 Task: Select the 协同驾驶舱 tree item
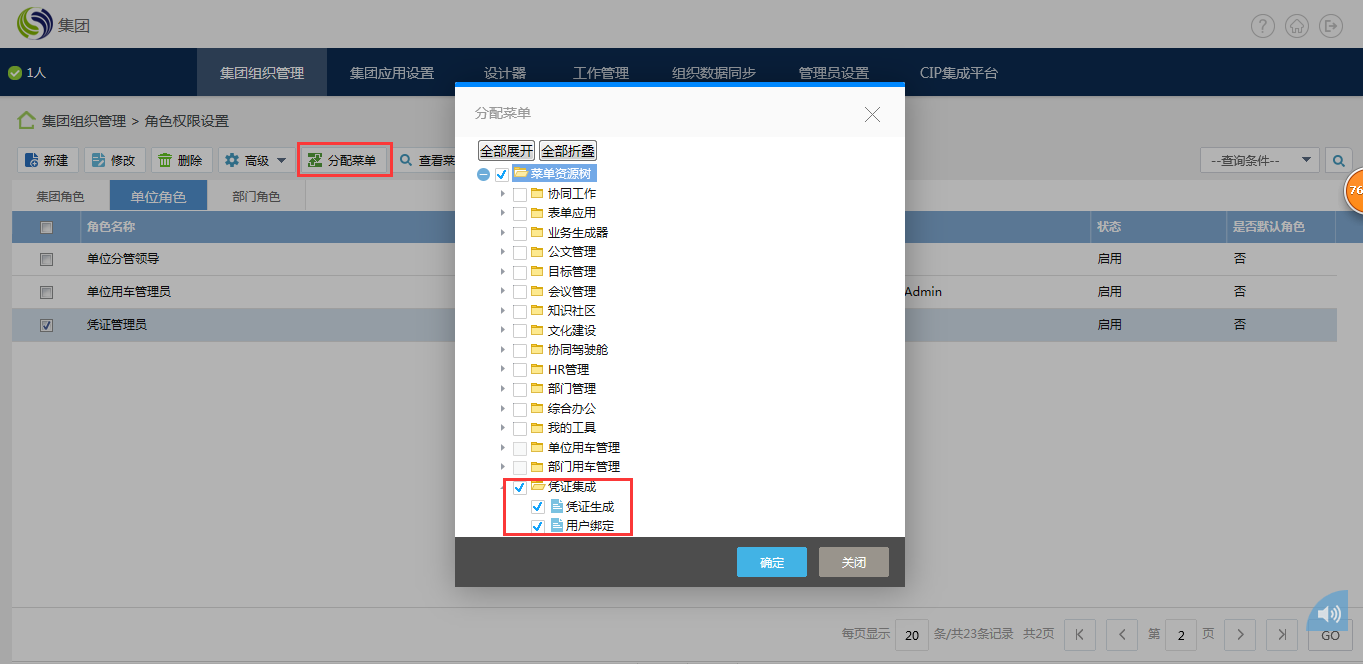pyautogui.click(x=578, y=350)
